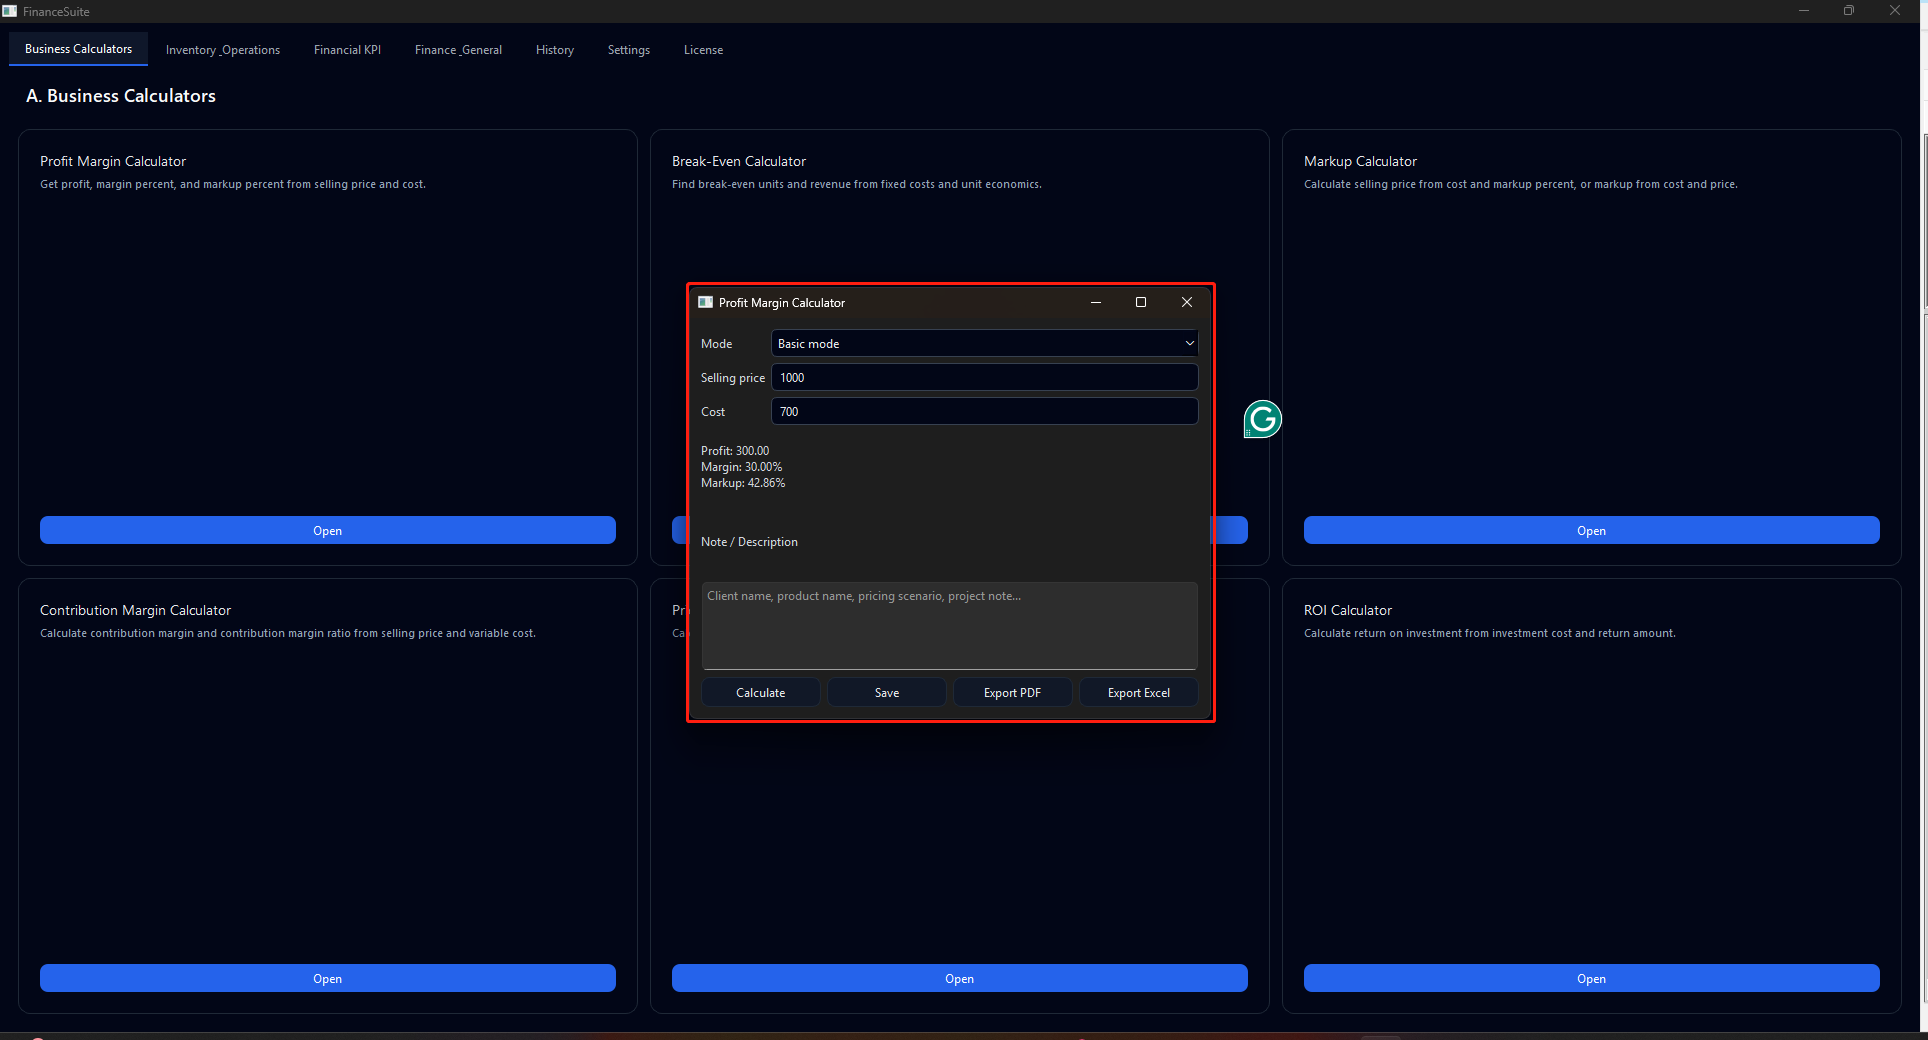Image resolution: width=1928 pixels, height=1040 pixels.
Task: Minimize the Profit Margin Calculator dialog
Action: (x=1096, y=302)
